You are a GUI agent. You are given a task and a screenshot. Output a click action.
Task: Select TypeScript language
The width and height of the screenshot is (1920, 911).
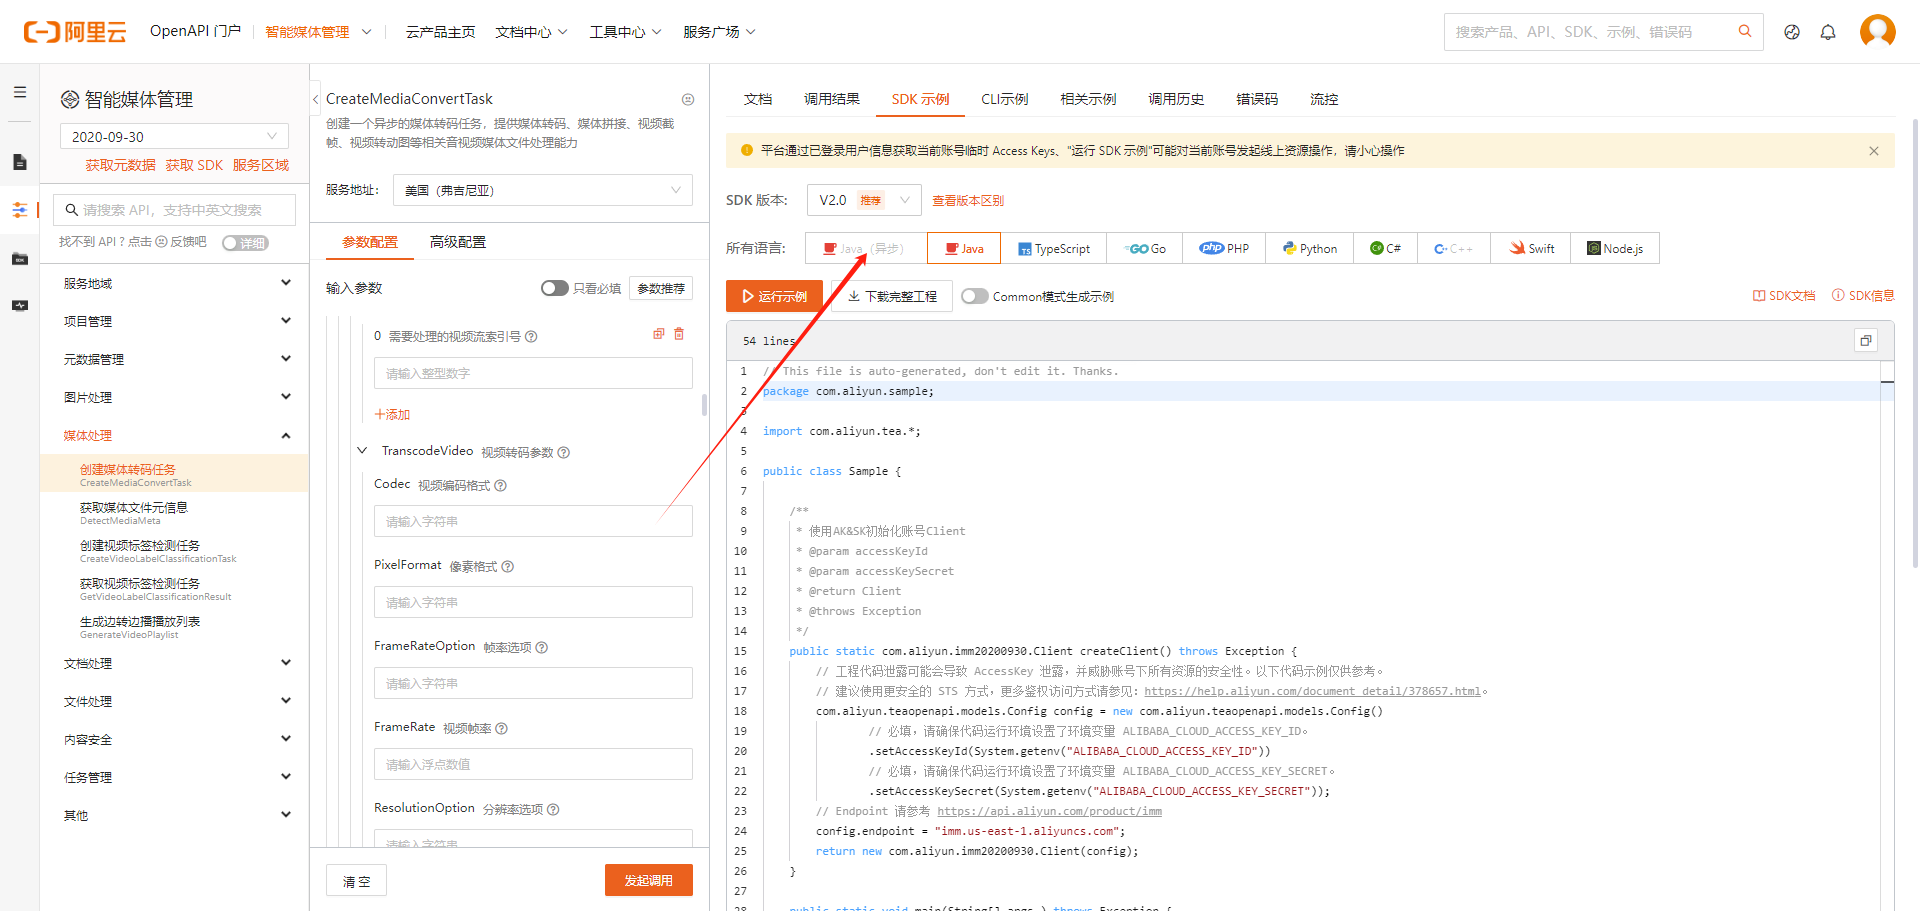[1054, 248]
